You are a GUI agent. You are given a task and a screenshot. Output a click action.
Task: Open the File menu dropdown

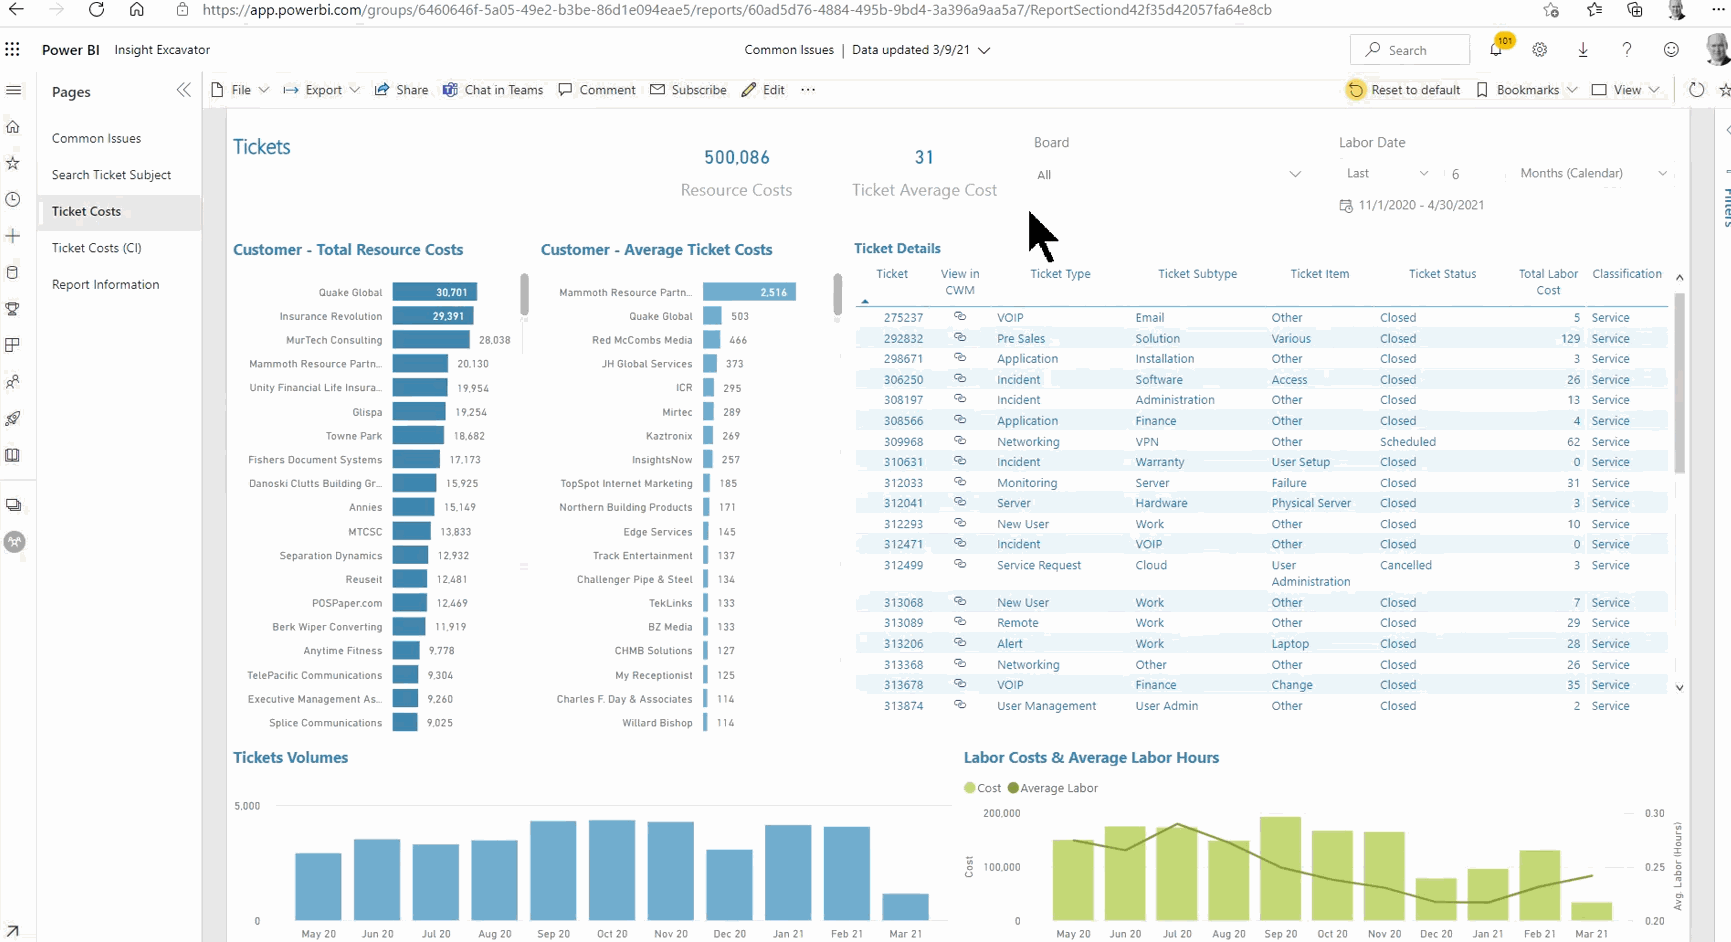(240, 90)
